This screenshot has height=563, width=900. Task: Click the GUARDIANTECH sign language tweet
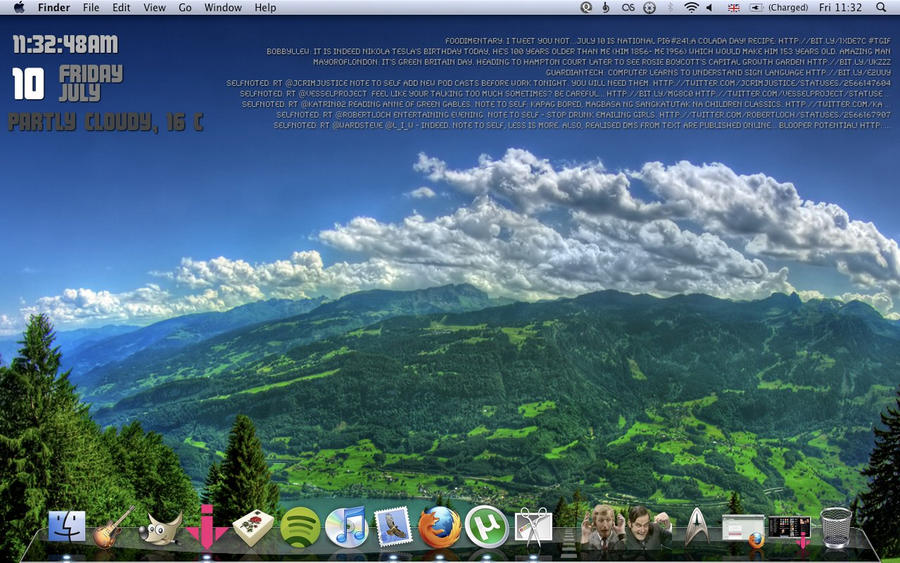pyautogui.click(x=718, y=72)
